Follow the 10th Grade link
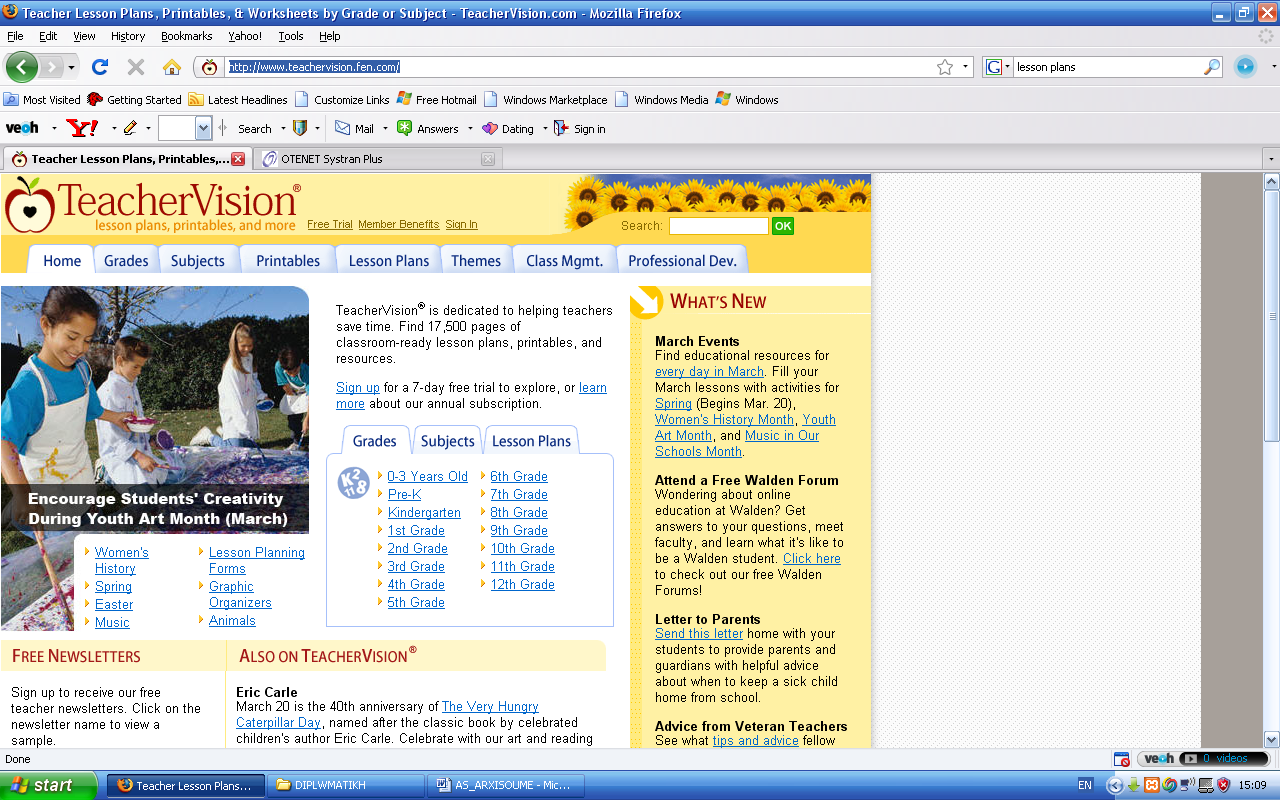Image resolution: width=1280 pixels, height=800 pixels. pyautogui.click(x=522, y=548)
